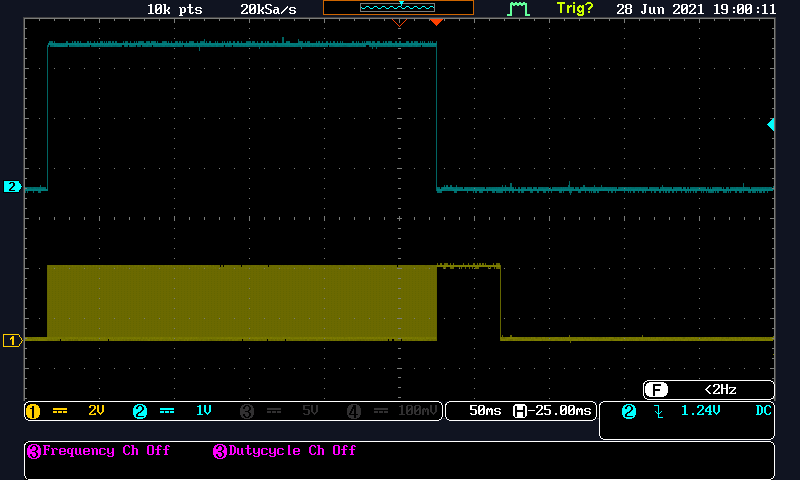Click the channel 1 2V scale value
The height and width of the screenshot is (480, 800).
[96, 411]
